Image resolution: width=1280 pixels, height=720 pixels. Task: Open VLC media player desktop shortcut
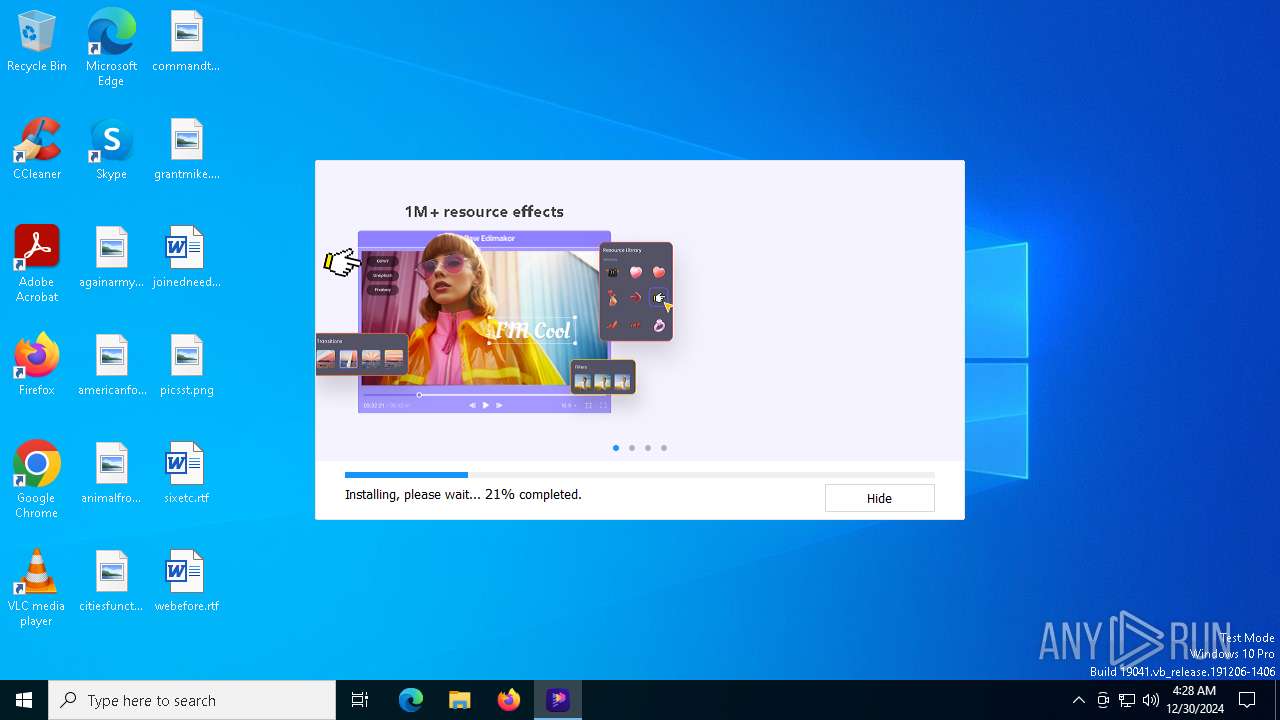37,588
